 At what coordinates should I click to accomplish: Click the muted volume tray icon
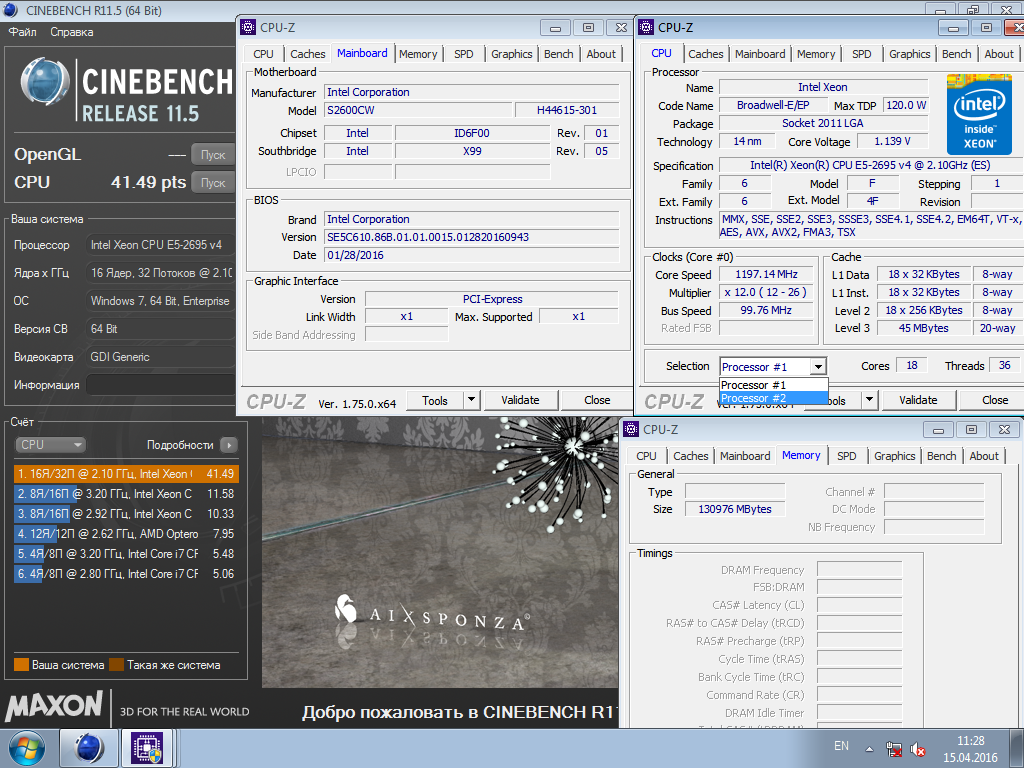click(x=918, y=749)
